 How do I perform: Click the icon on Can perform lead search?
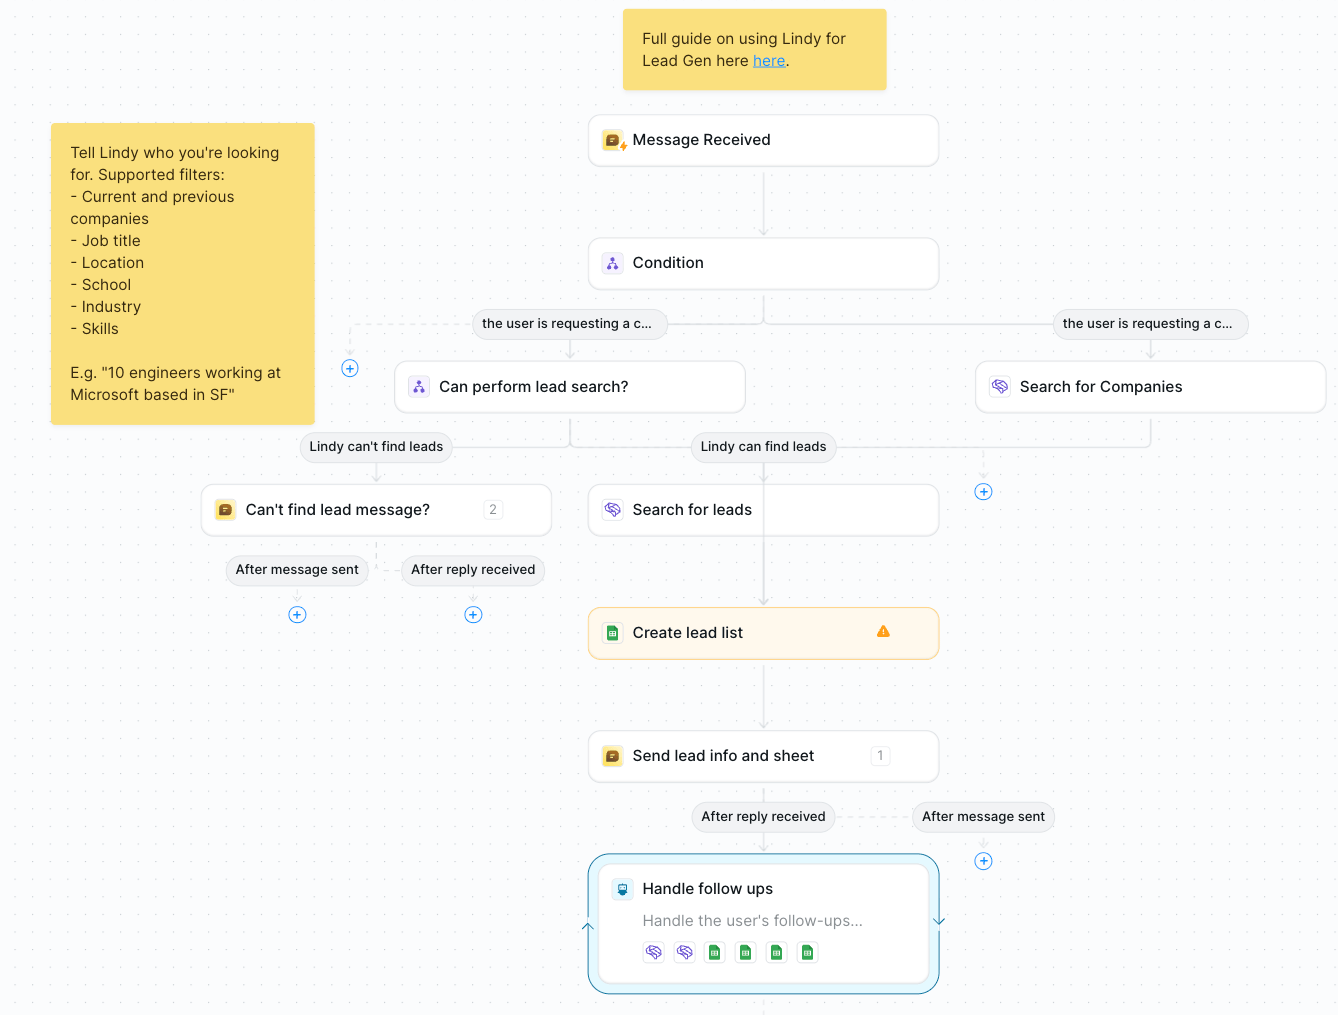pyautogui.click(x=419, y=387)
